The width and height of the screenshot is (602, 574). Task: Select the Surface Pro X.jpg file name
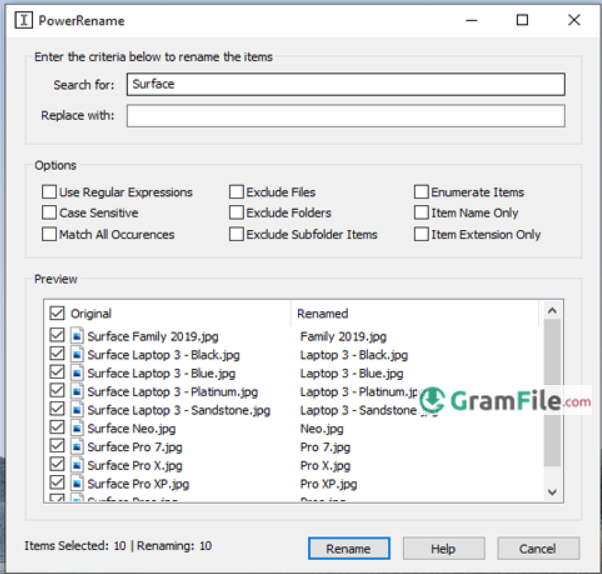point(135,465)
